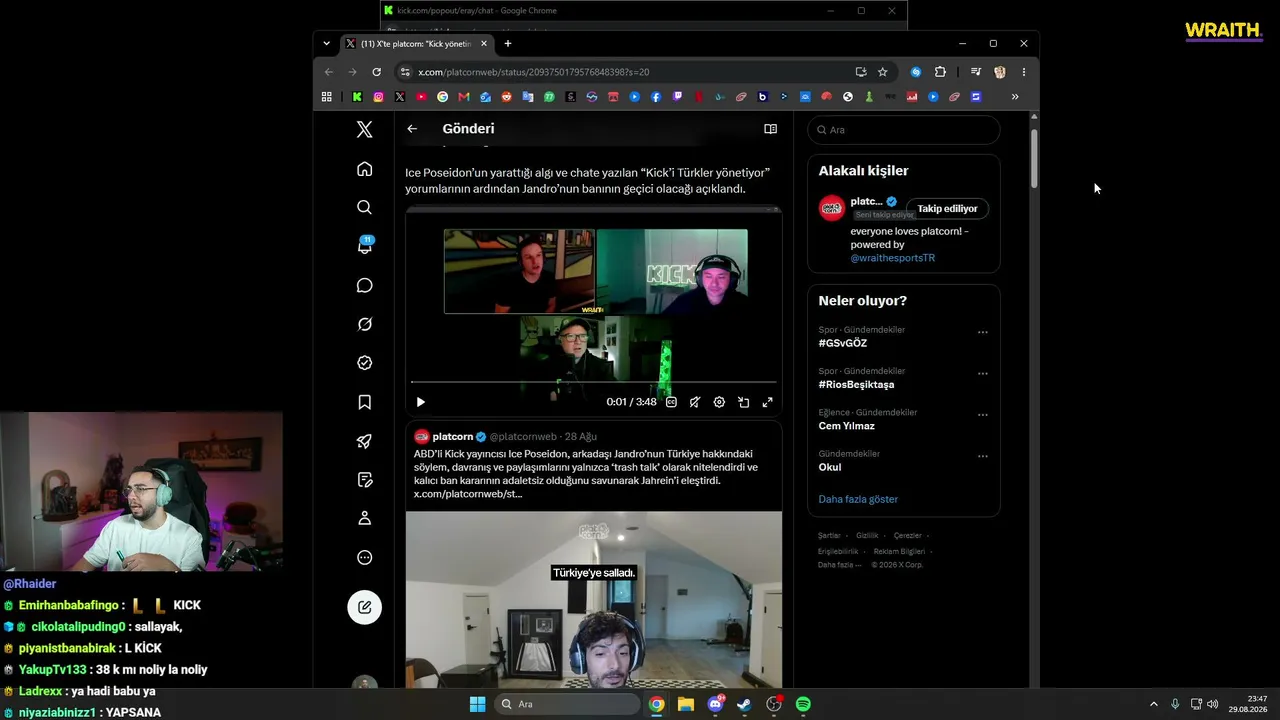Show hidden system tray icons
Screen dimensions: 1280x720
click(1153, 704)
